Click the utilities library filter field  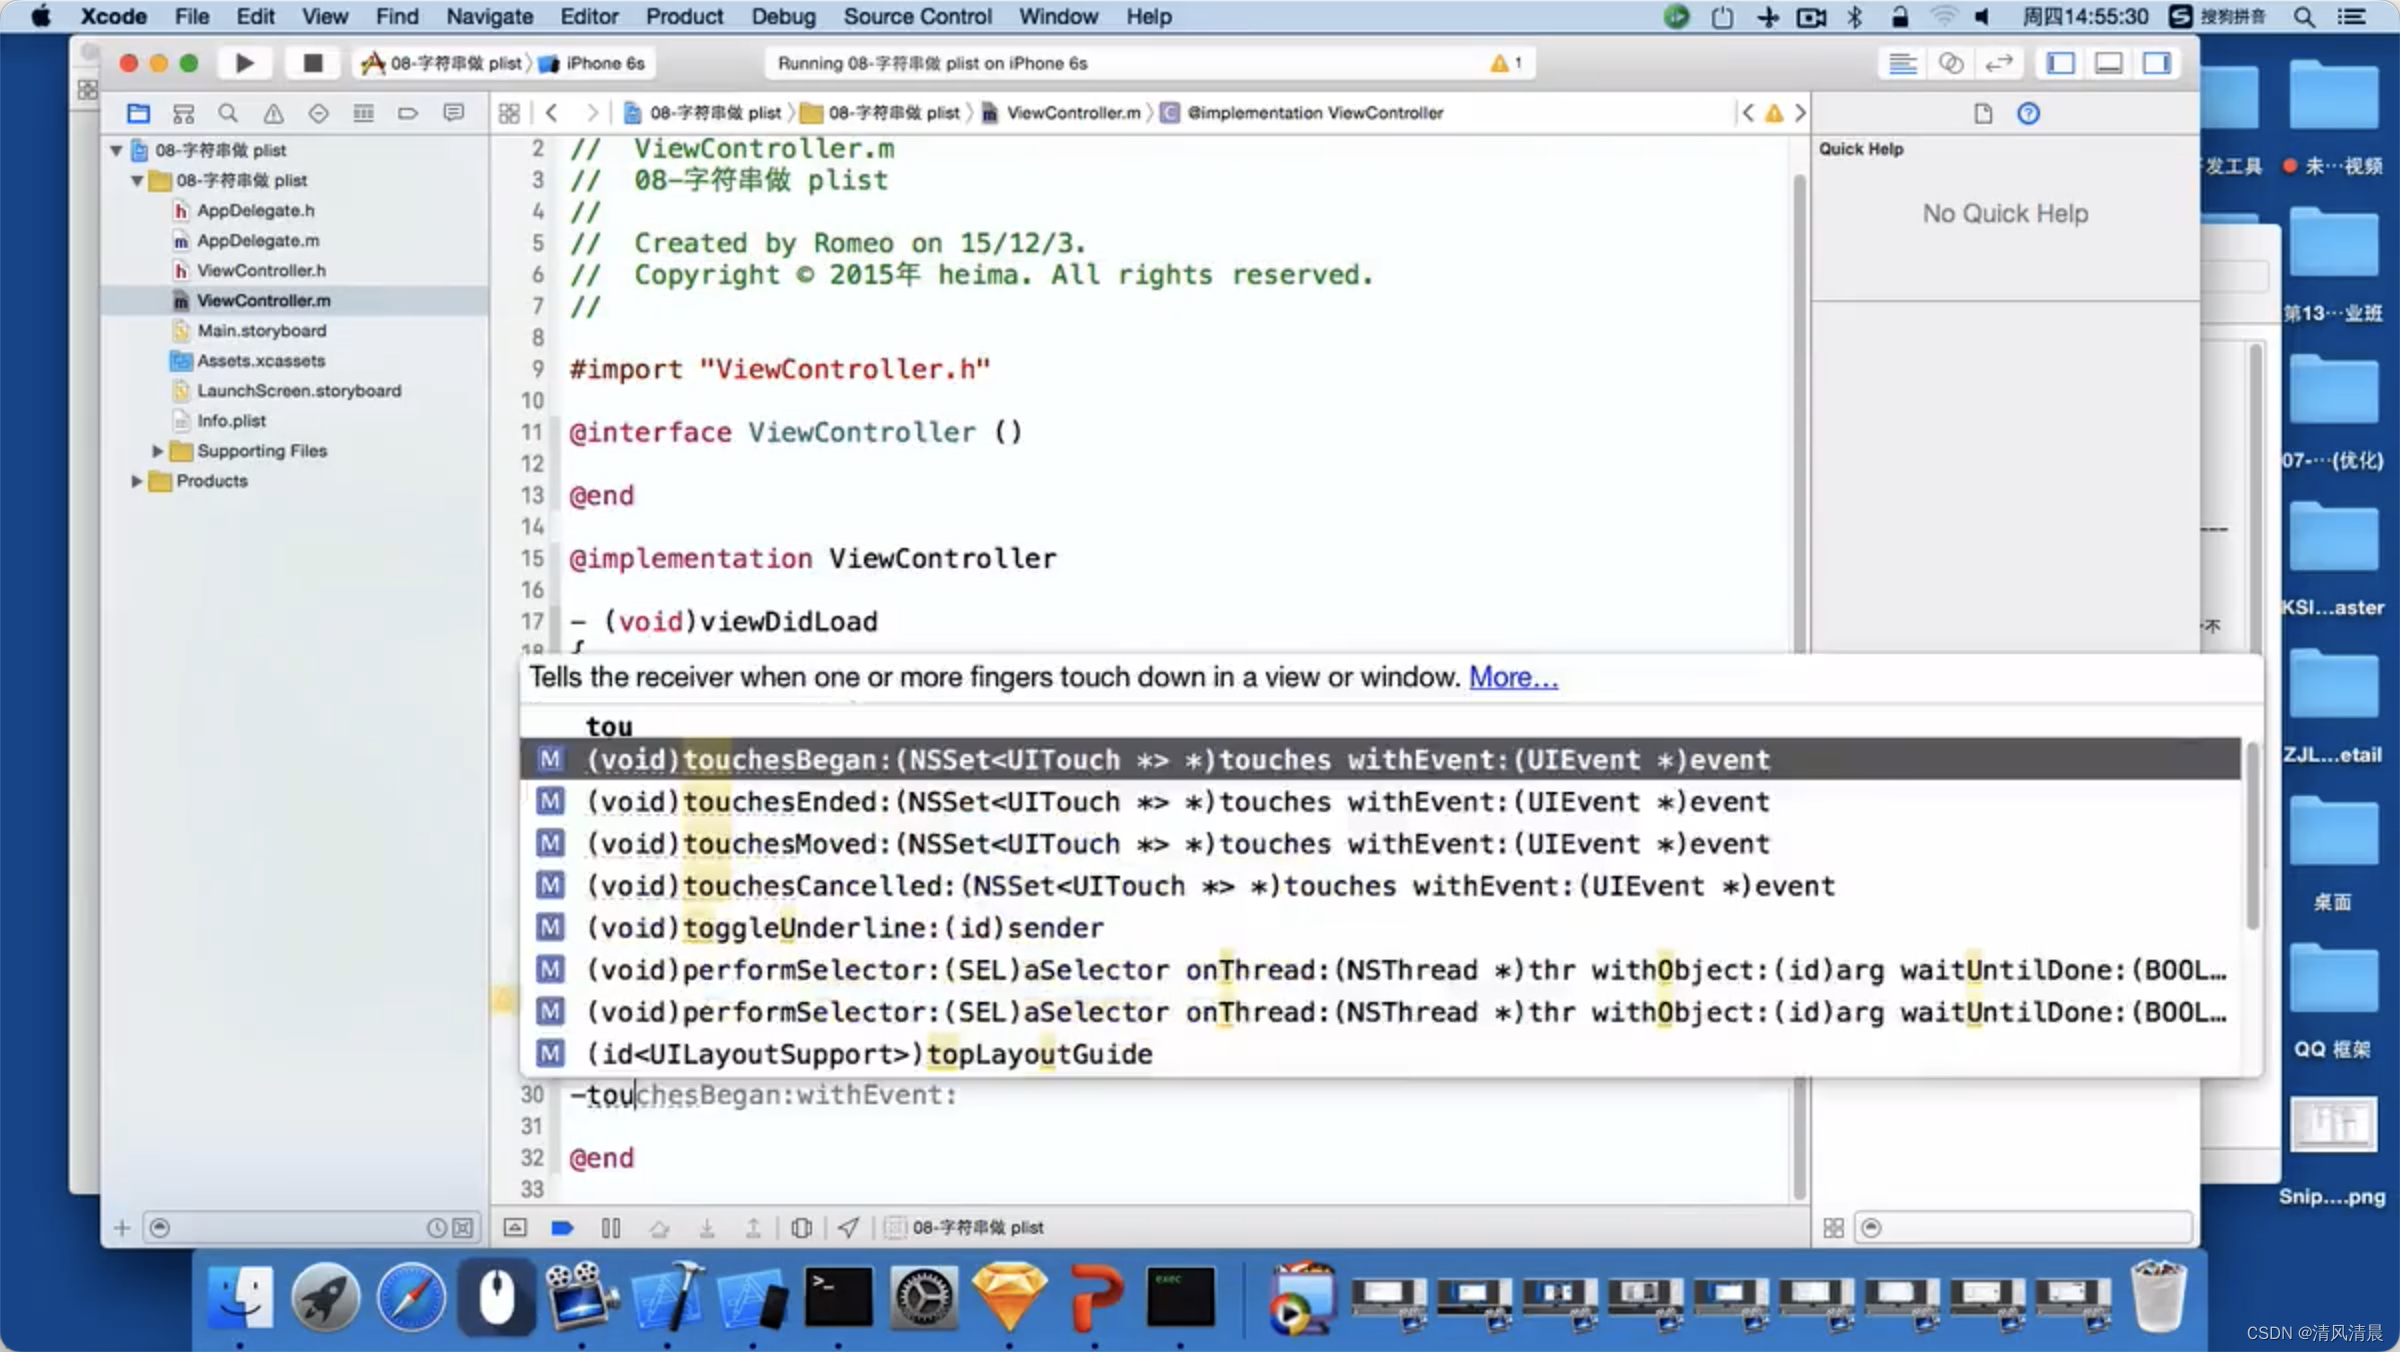2024,1227
